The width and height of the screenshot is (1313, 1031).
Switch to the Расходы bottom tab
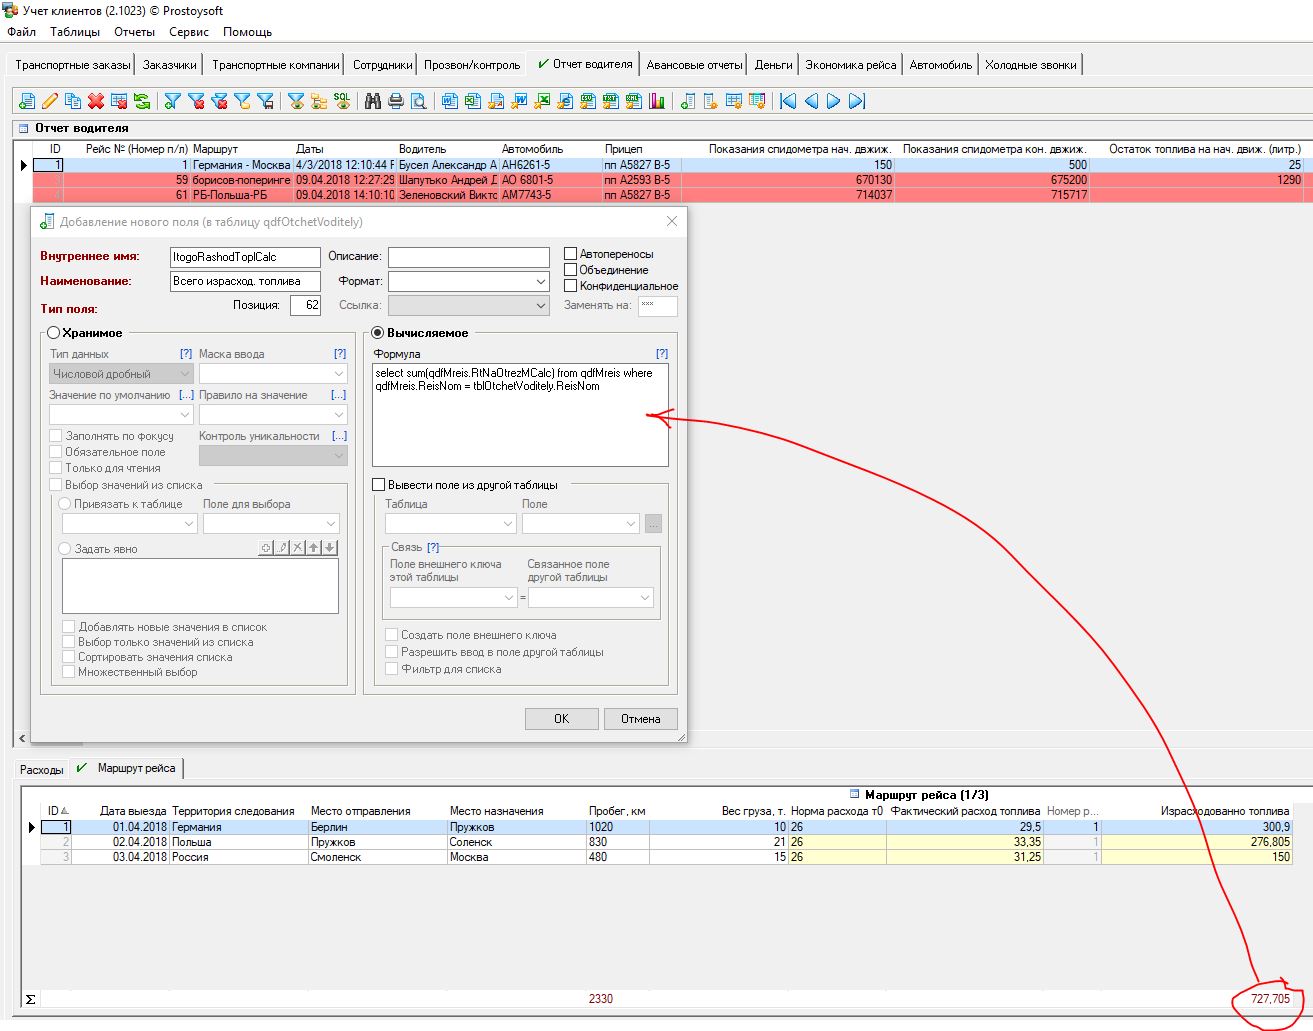pyautogui.click(x=42, y=769)
